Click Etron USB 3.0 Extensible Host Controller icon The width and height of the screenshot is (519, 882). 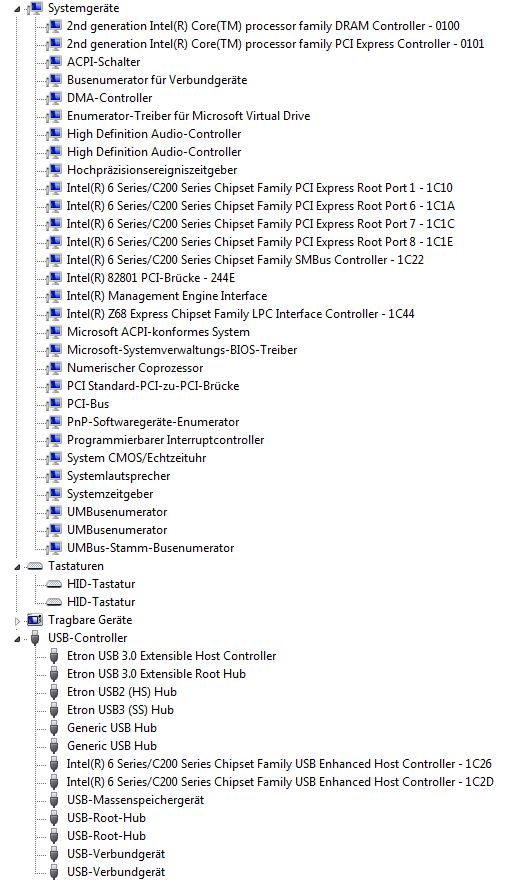(54, 656)
